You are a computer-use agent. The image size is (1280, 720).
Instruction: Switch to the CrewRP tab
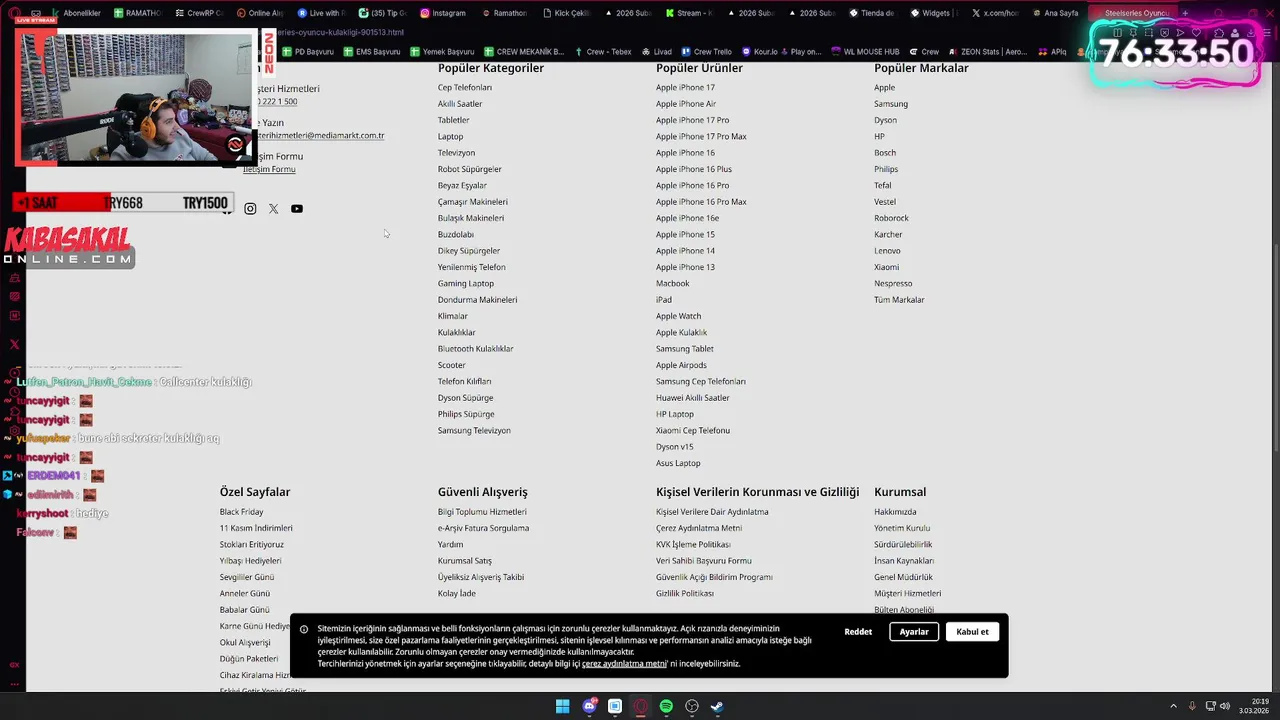tap(198, 13)
